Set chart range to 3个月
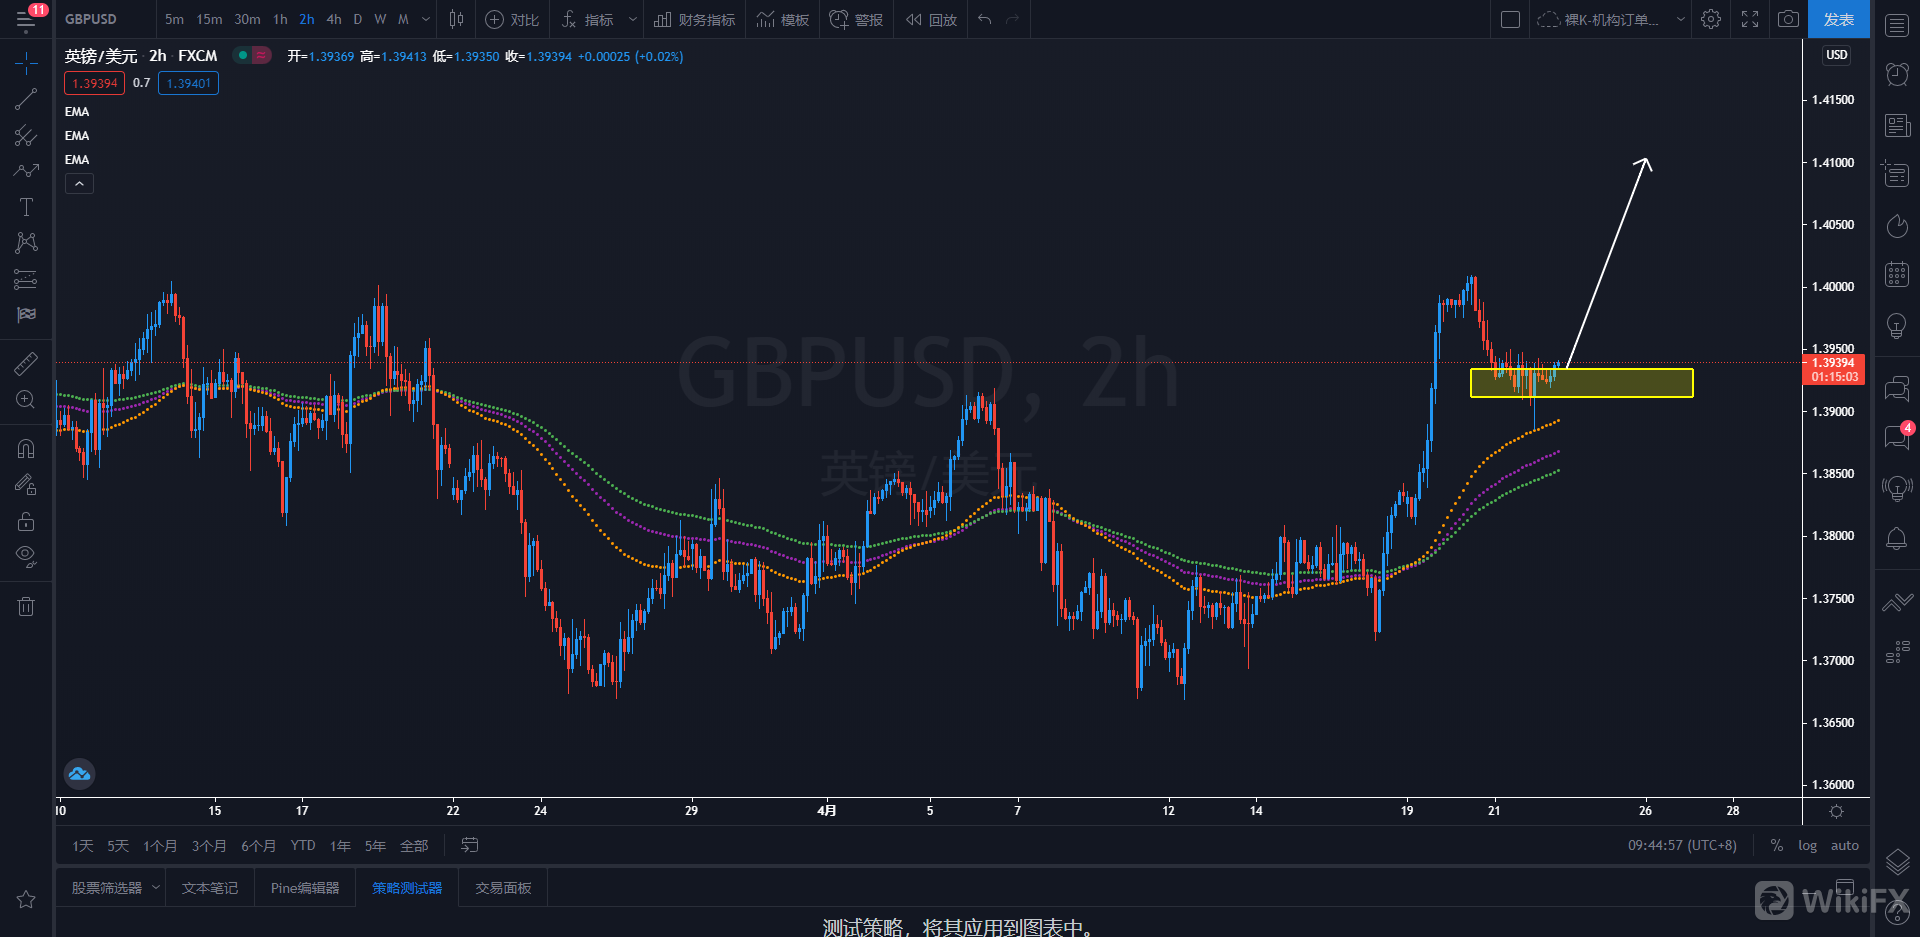The width and height of the screenshot is (1920, 937). 209,846
